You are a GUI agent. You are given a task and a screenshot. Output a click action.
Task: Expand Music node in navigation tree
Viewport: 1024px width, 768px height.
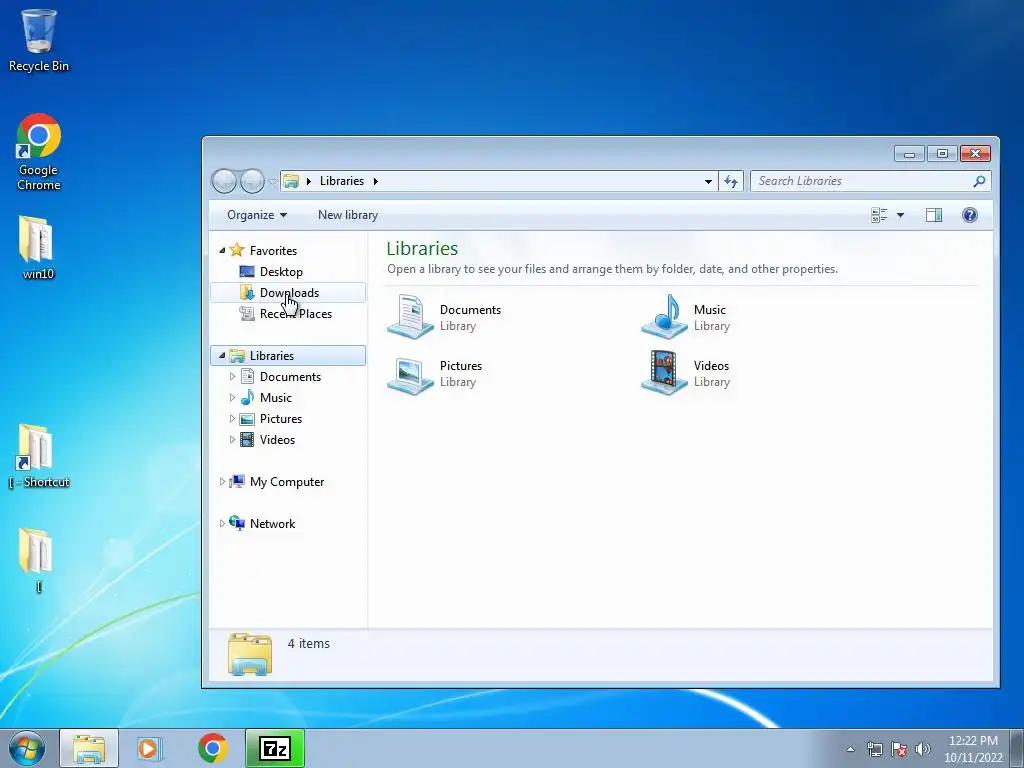click(232, 398)
